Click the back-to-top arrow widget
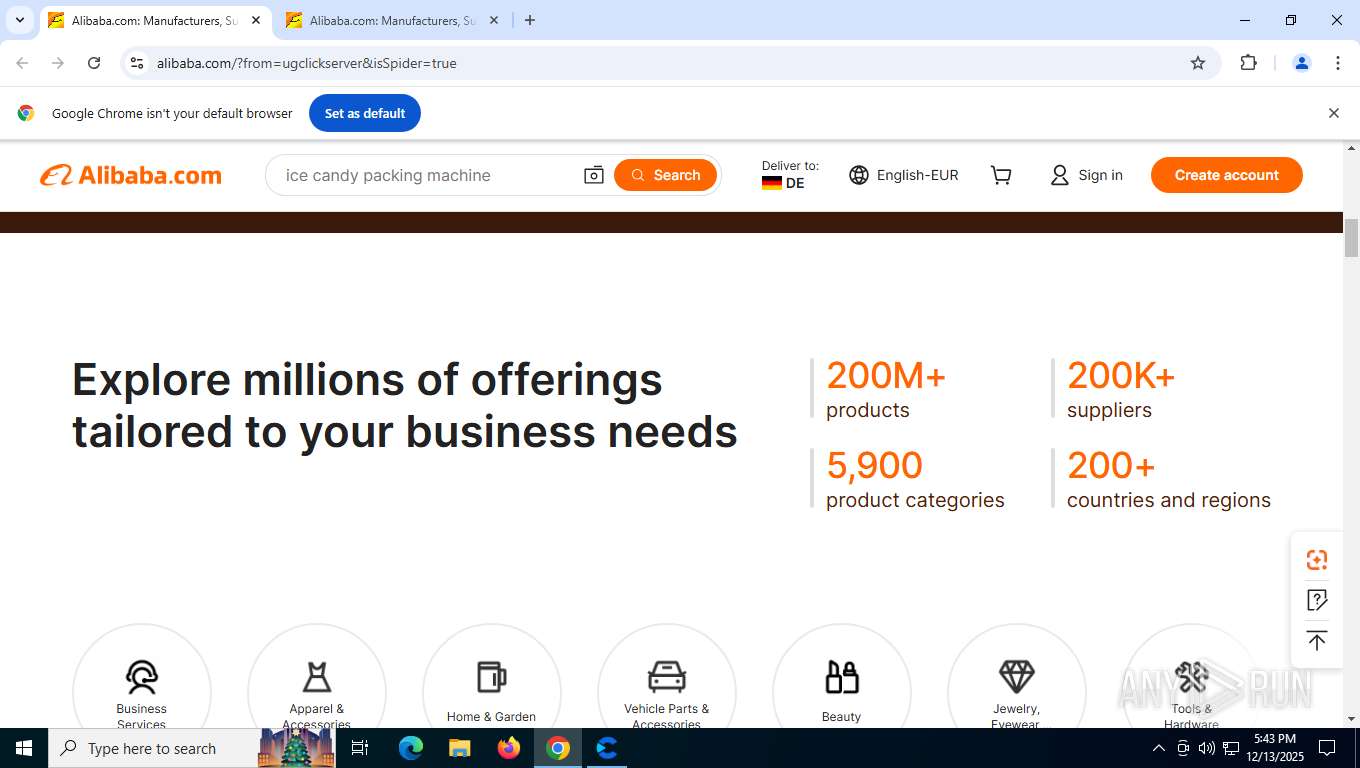 point(1317,640)
